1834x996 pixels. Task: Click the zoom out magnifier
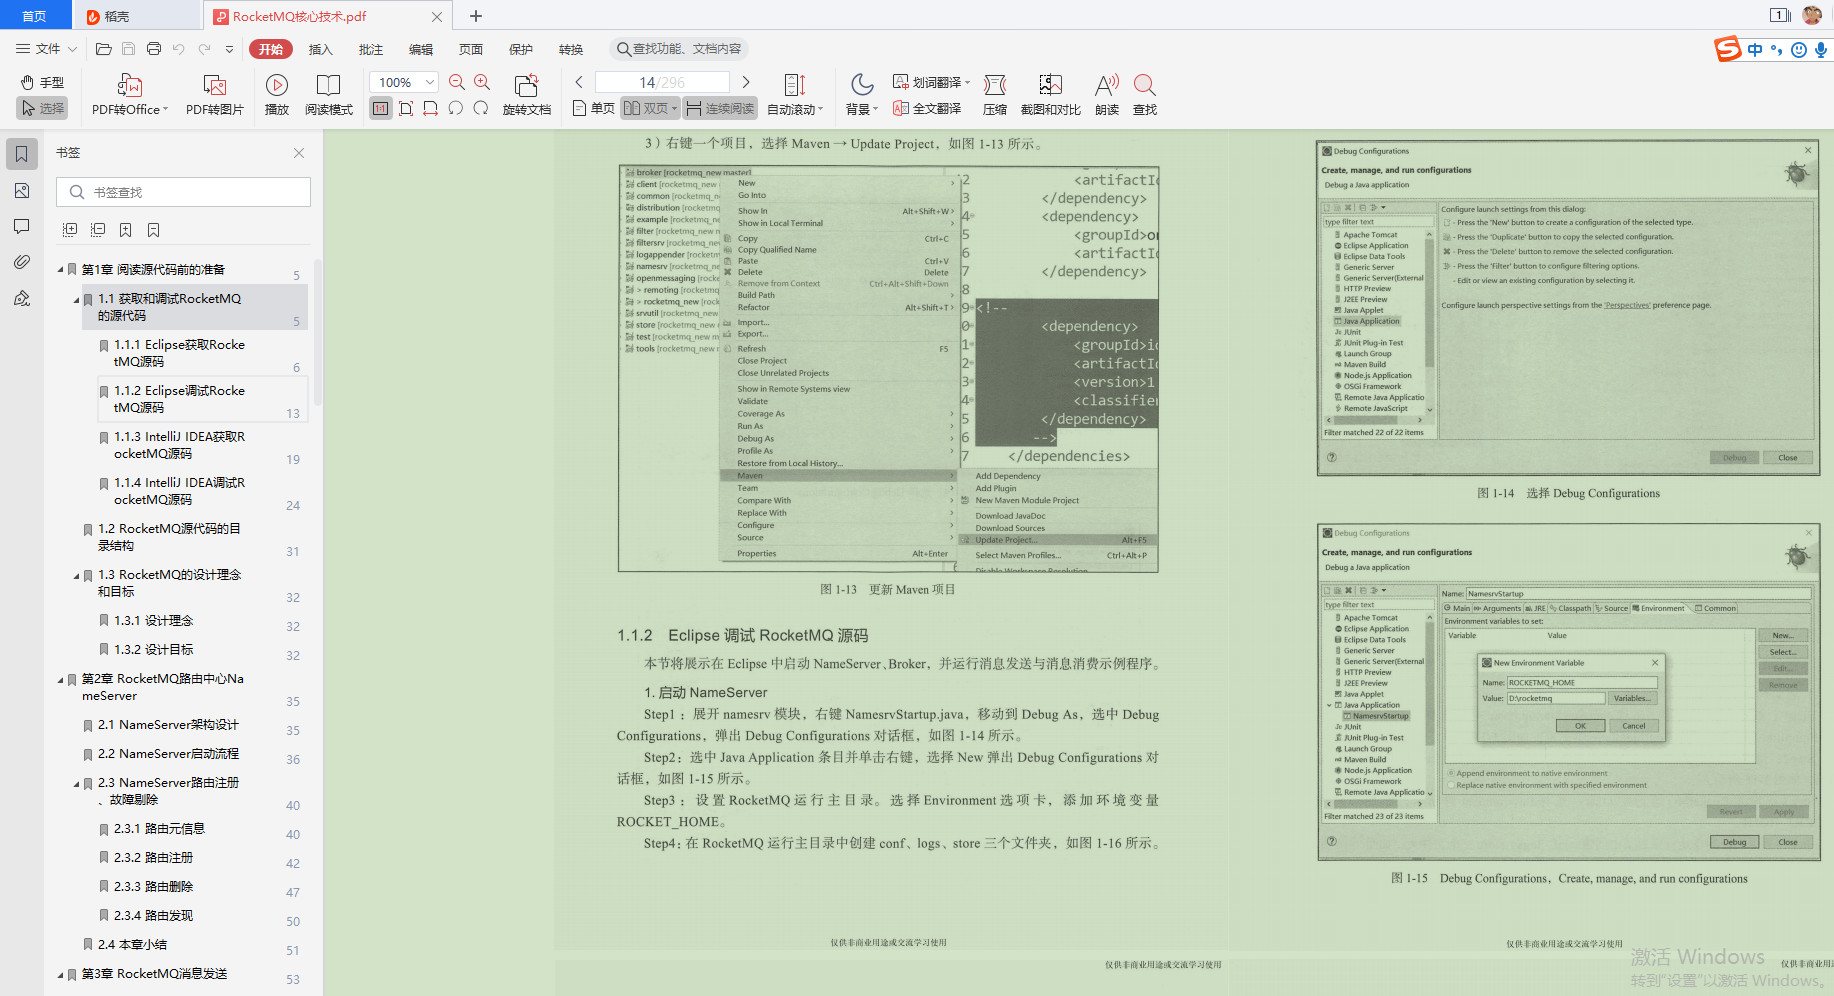[x=457, y=83]
